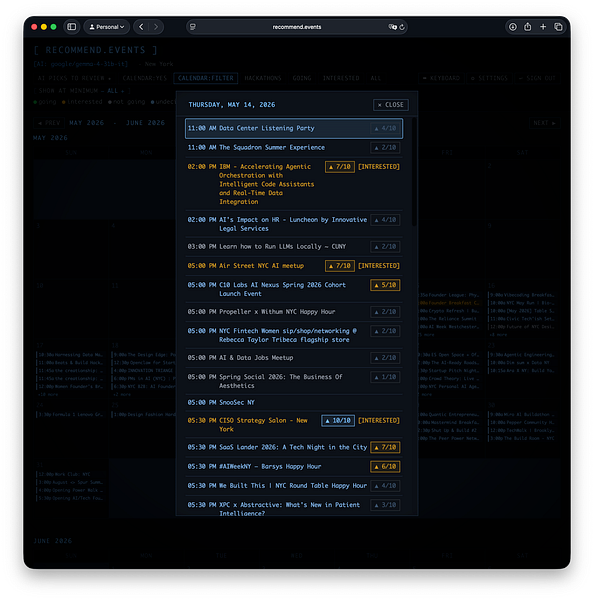Click 4/10 score for We Built This
The width and height of the screenshot is (594, 600).
[385, 486]
